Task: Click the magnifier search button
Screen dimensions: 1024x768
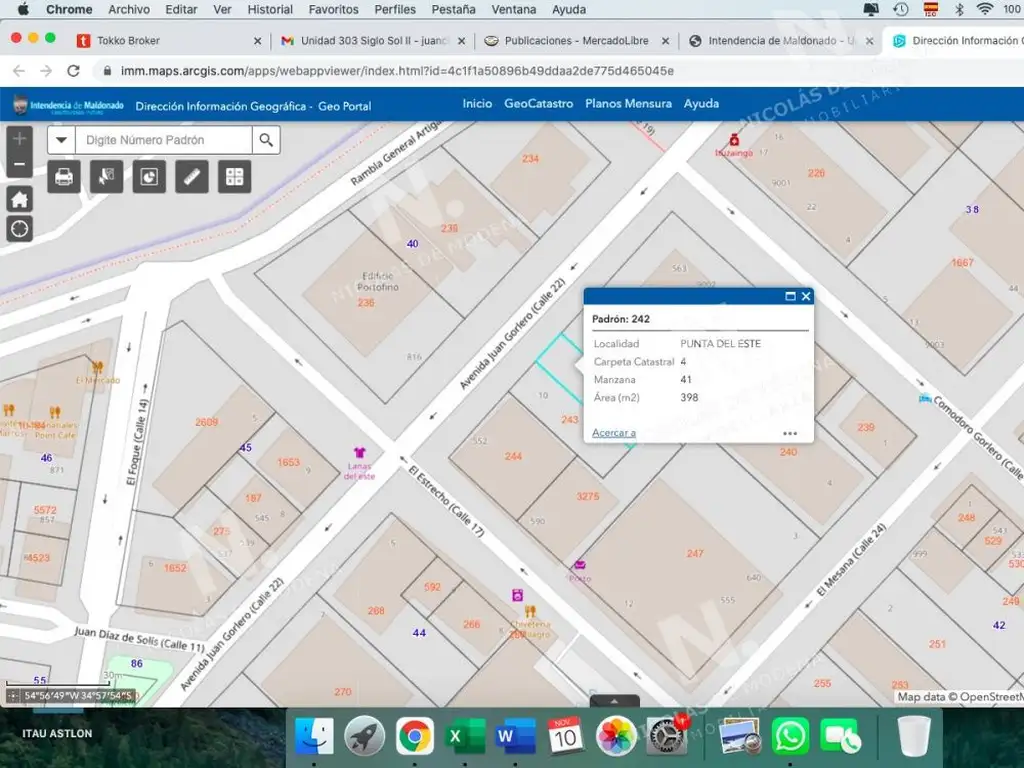Action: (x=265, y=140)
